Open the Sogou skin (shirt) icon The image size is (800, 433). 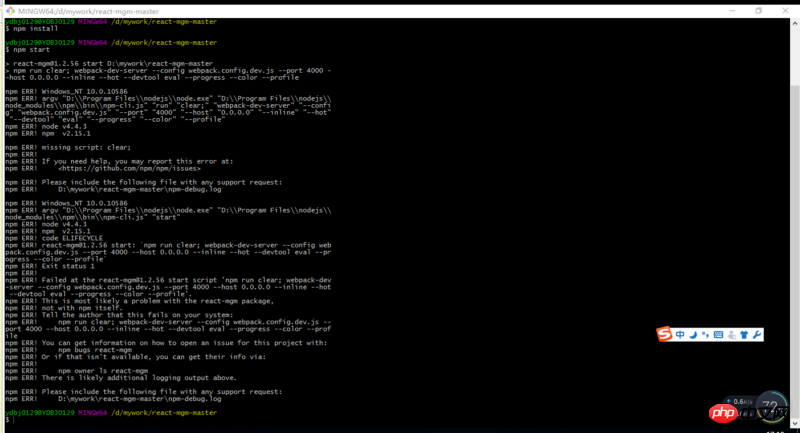(x=744, y=335)
